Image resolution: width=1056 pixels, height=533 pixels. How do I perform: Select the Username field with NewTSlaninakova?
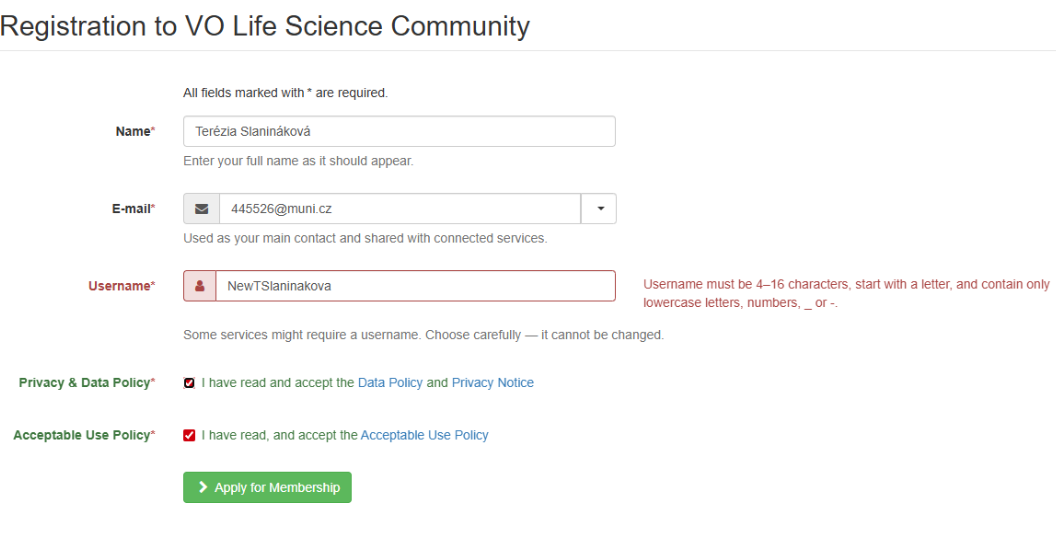coord(415,286)
